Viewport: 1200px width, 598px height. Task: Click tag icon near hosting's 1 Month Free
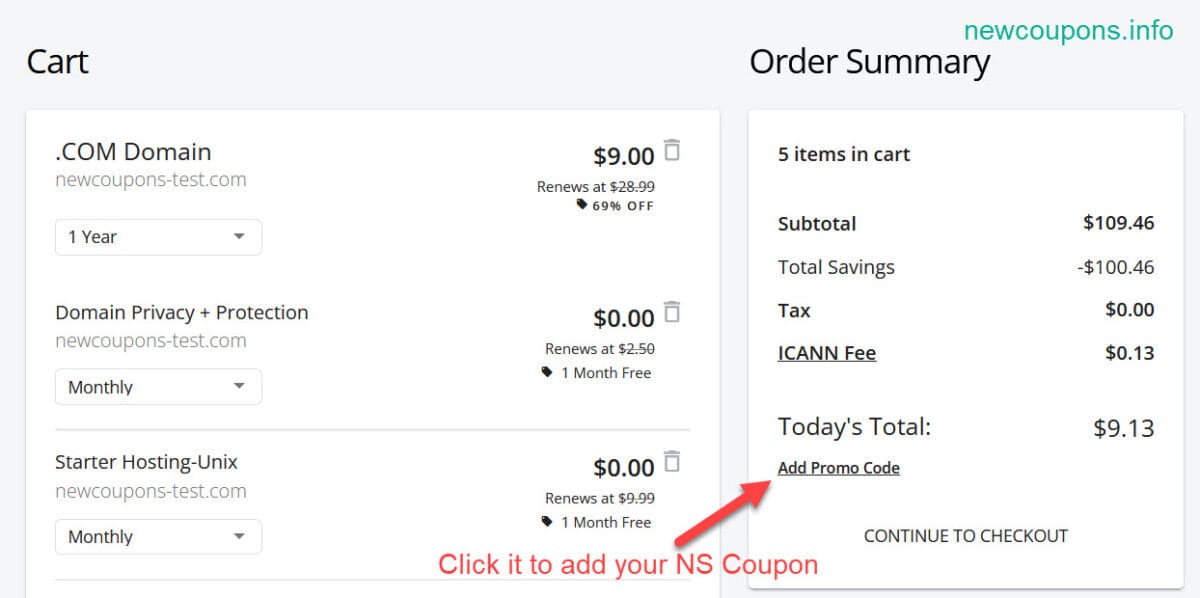545,522
